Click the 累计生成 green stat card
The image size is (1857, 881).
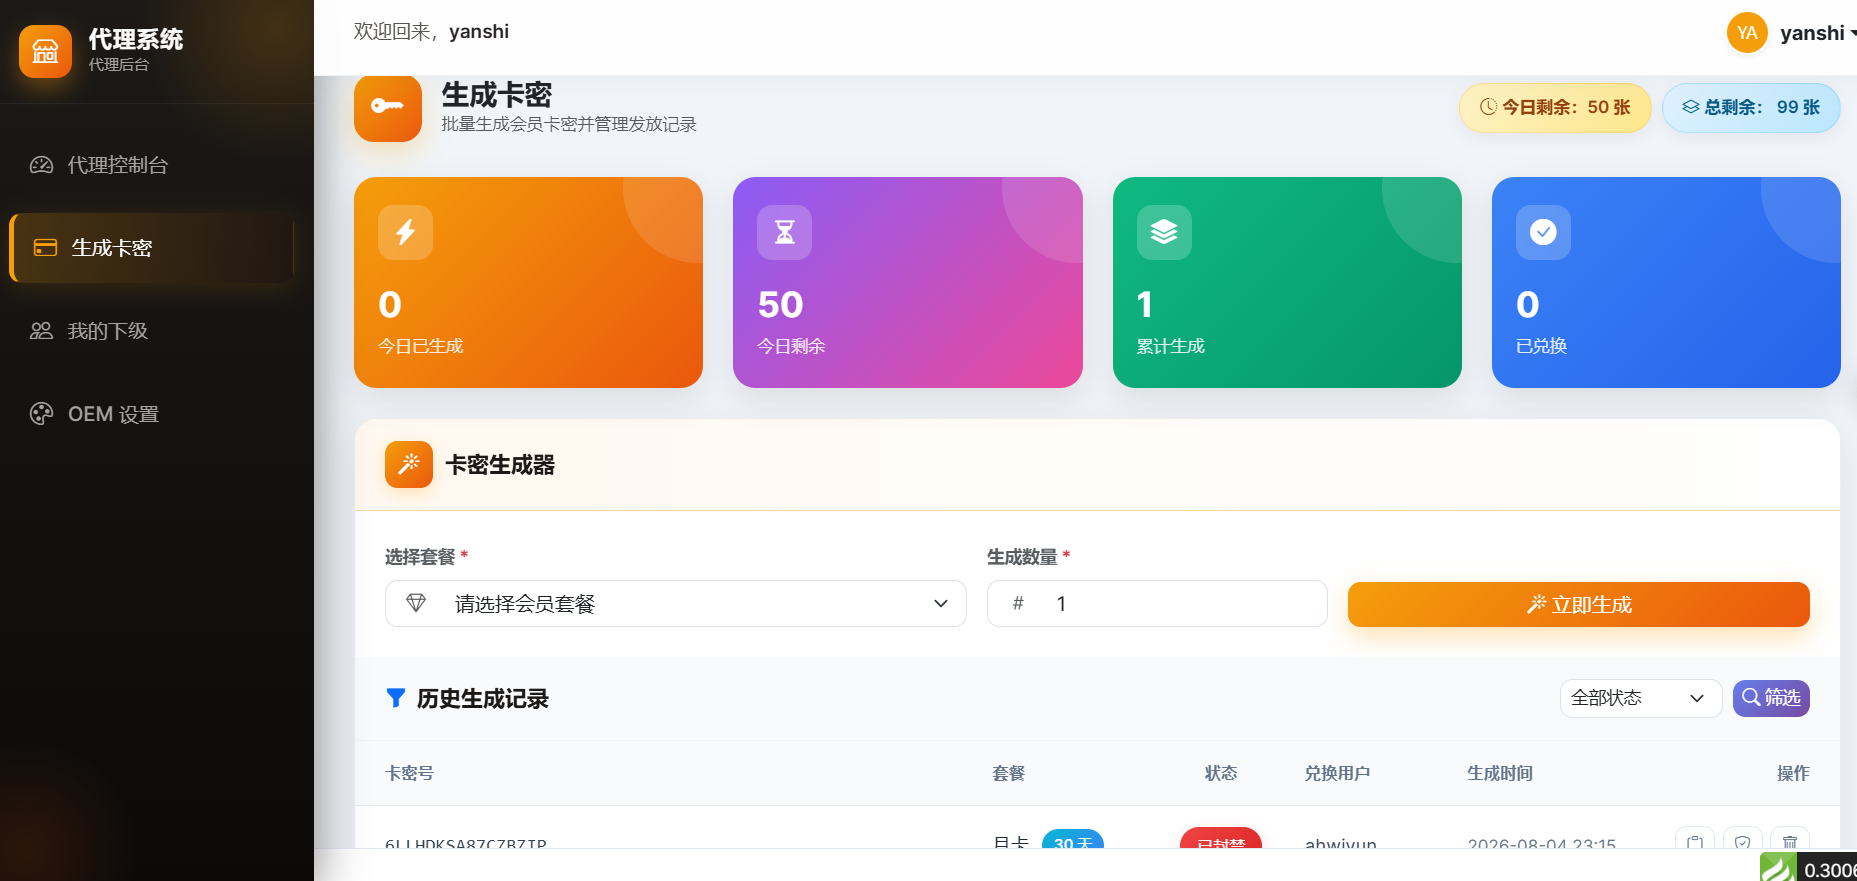[1287, 282]
